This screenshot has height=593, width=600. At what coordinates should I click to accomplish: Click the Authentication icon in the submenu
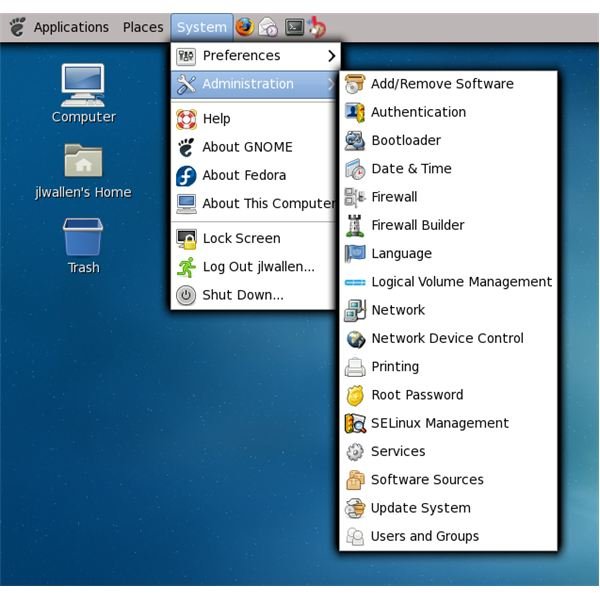coord(355,112)
